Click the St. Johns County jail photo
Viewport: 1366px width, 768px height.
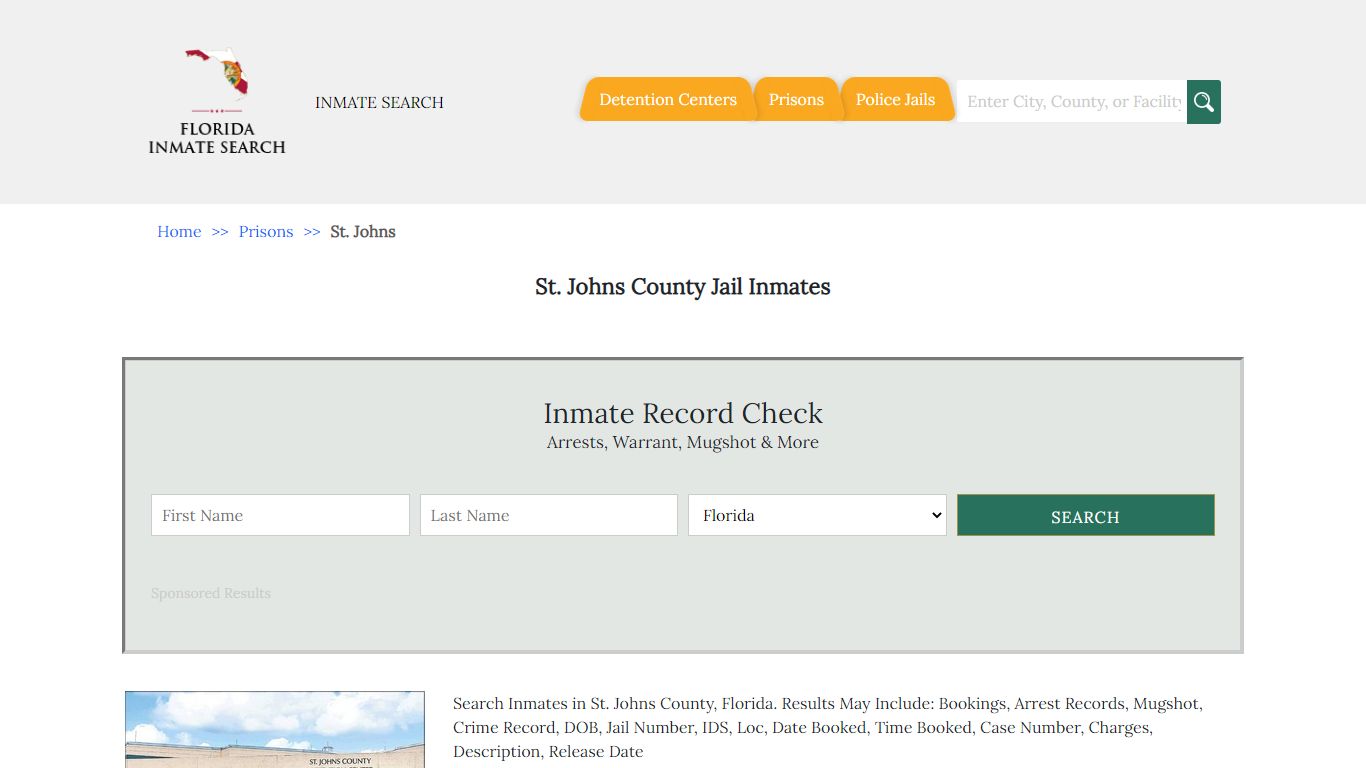274,730
